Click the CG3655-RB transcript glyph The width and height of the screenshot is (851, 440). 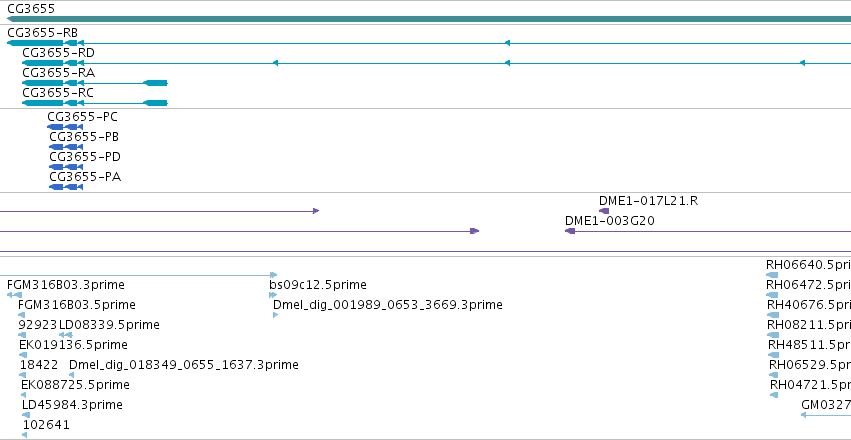[x=429, y=43]
